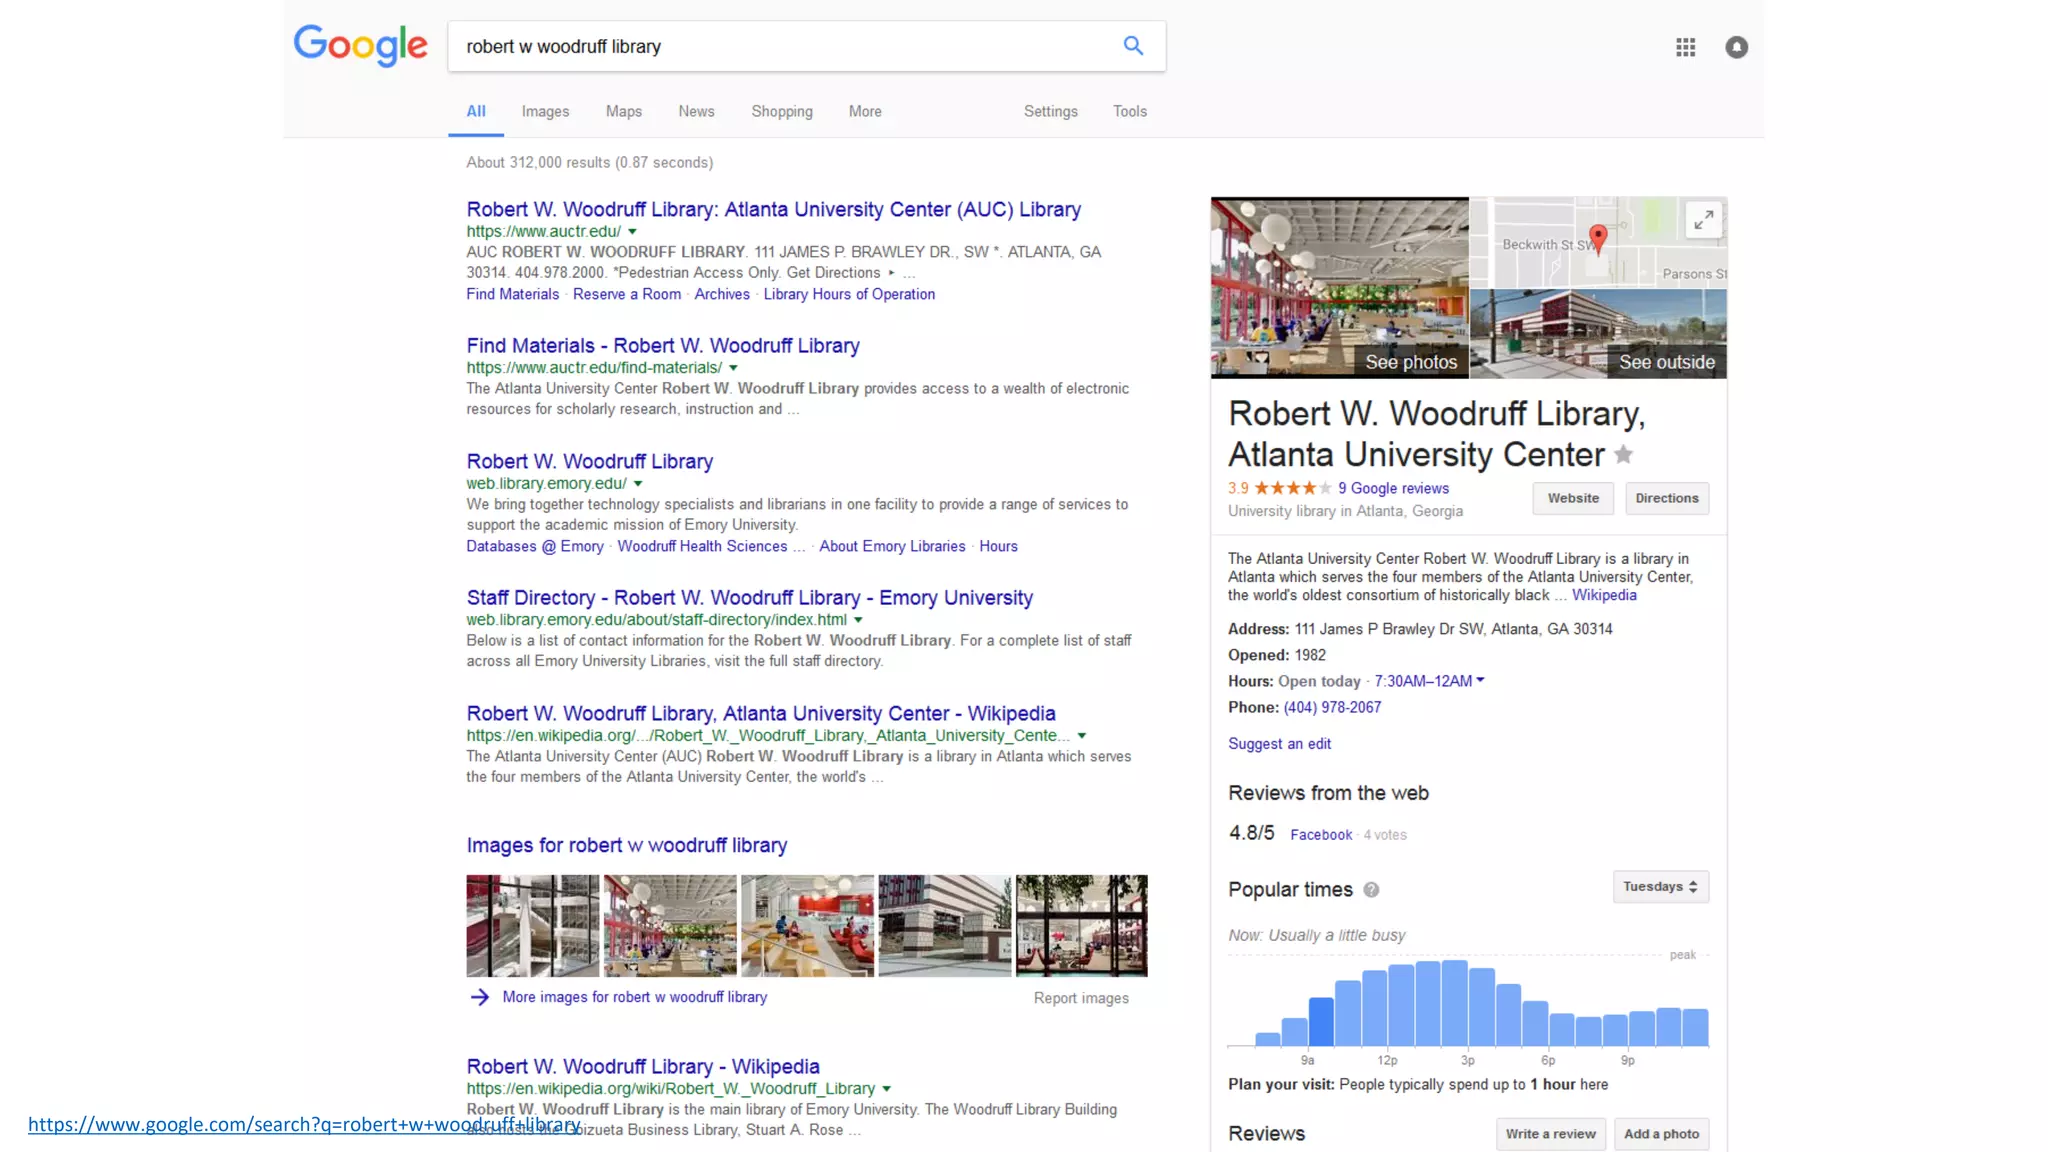Open the last image result with red chairs

[1081, 926]
